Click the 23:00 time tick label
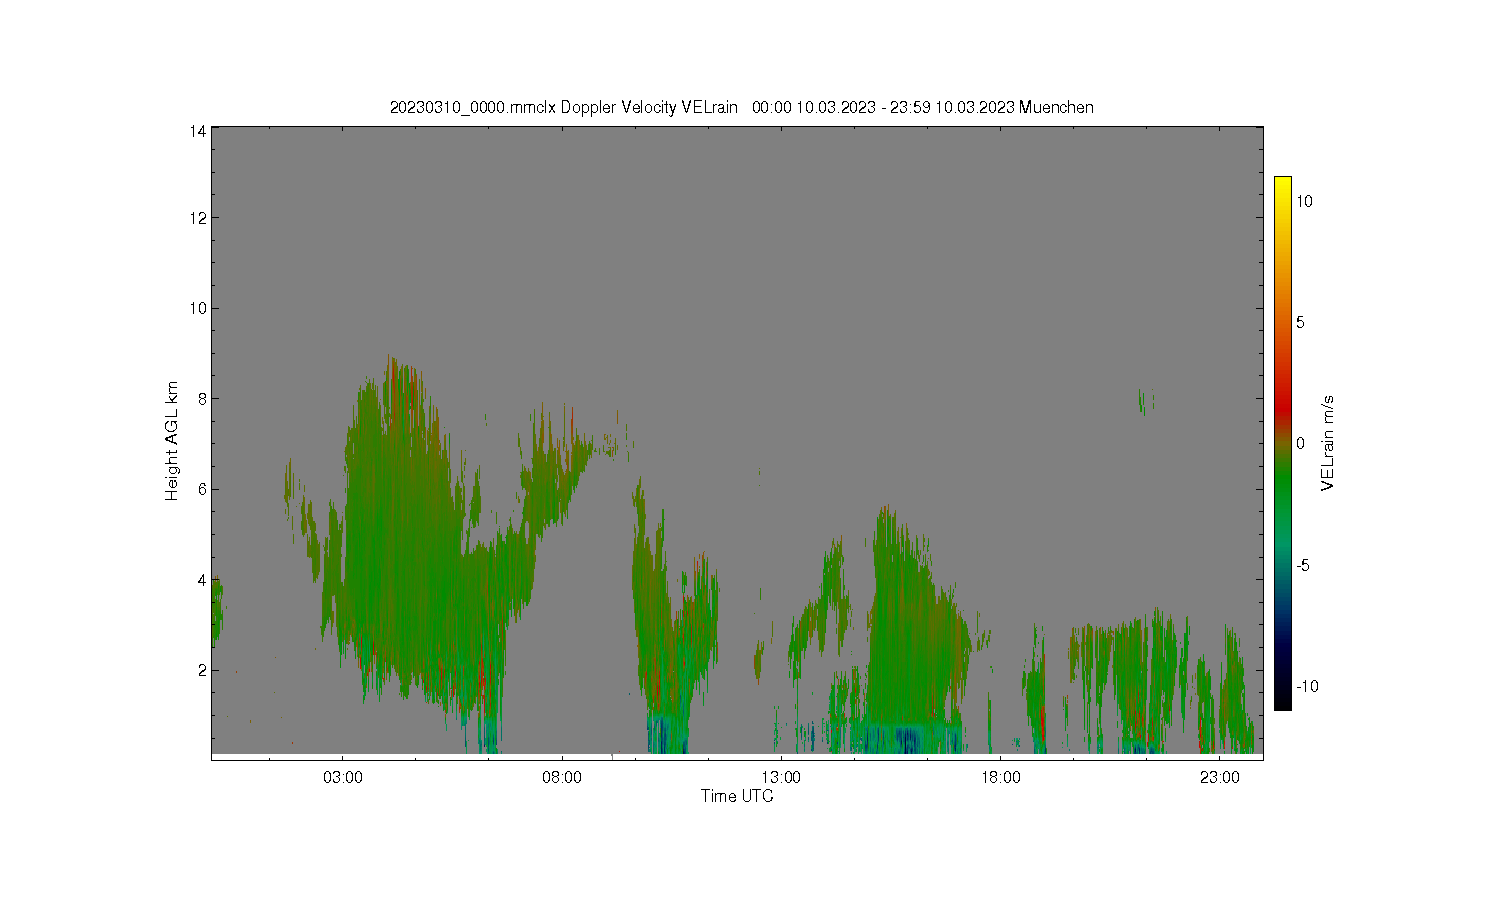1500x900 pixels. 1220,777
